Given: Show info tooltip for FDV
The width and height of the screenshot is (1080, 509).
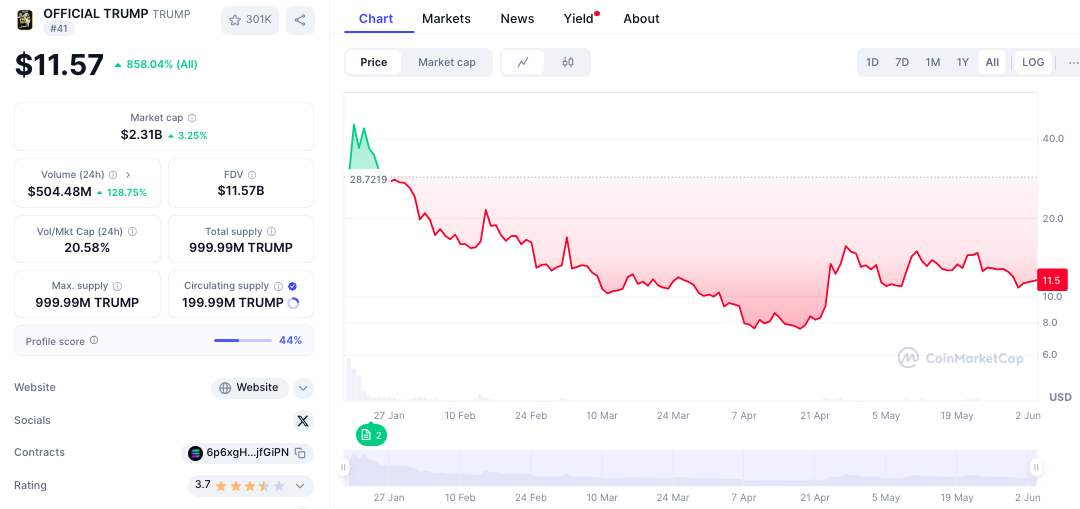Looking at the screenshot, I should tap(252, 175).
